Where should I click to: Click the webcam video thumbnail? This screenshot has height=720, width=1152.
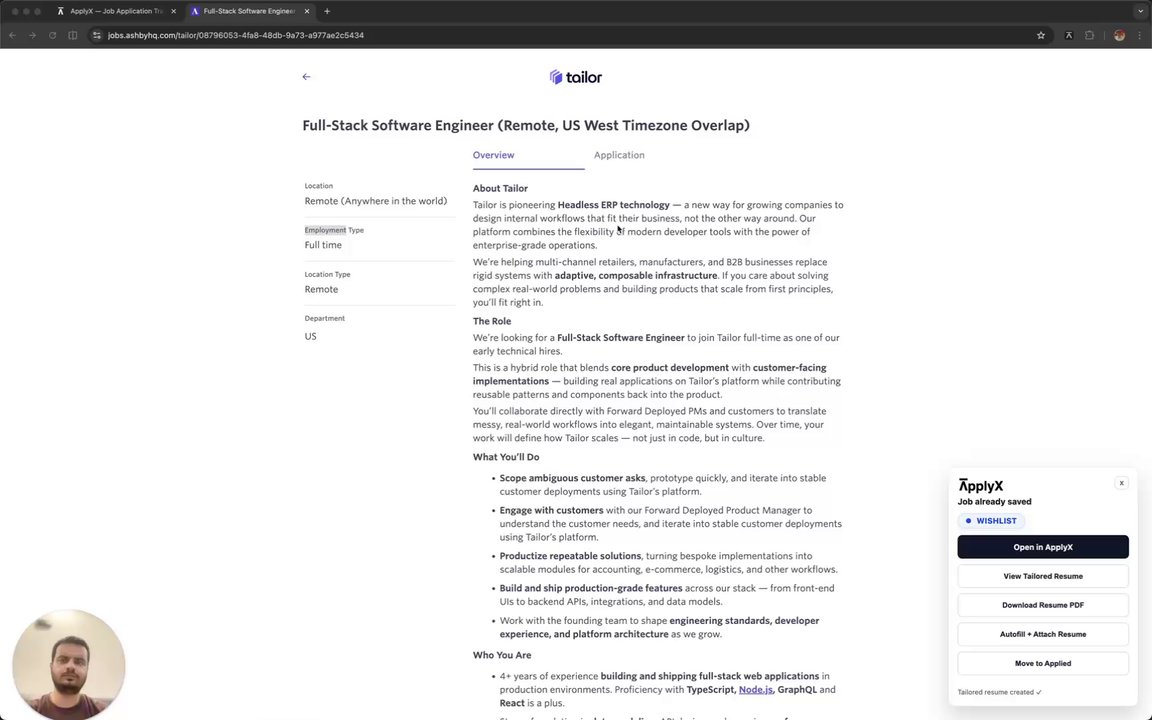pos(68,665)
